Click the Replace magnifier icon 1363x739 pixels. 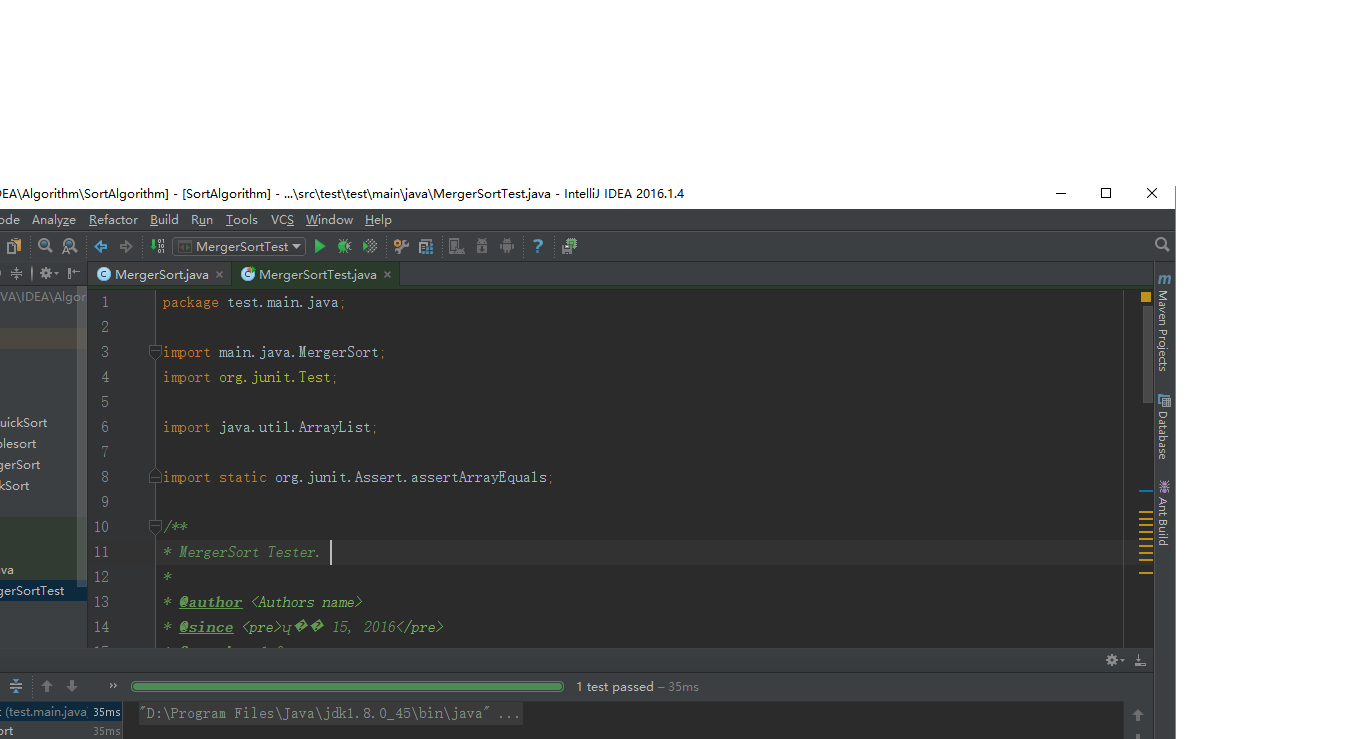[x=69, y=246]
